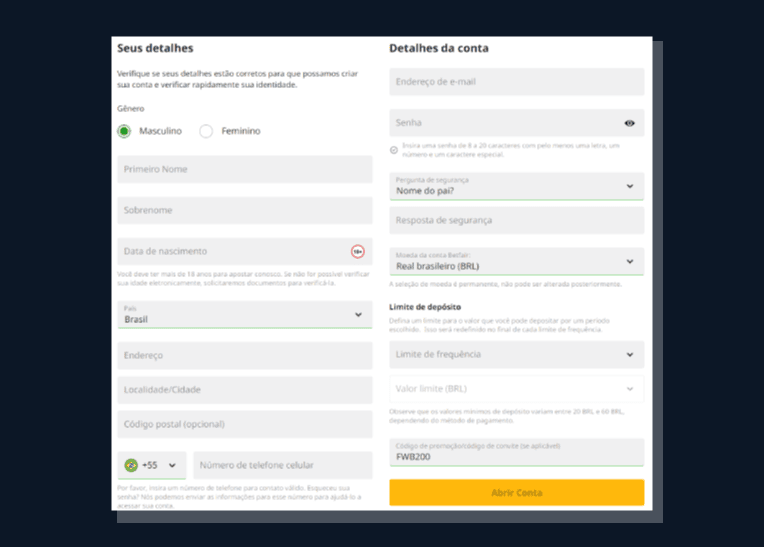The width and height of the screenshot is (764, 547).
Task: Focus the Primeiro Nome field
Action: 245,170
